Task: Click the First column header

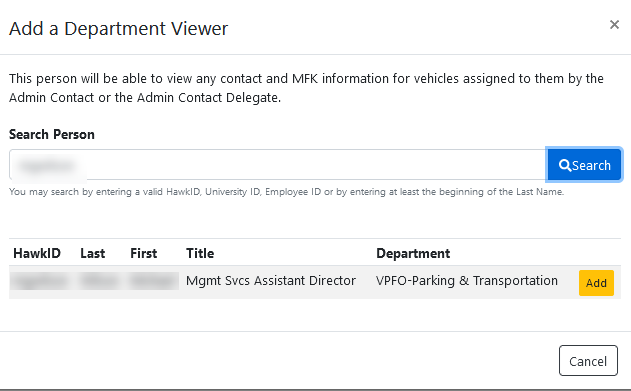Action: click(144, 253)
